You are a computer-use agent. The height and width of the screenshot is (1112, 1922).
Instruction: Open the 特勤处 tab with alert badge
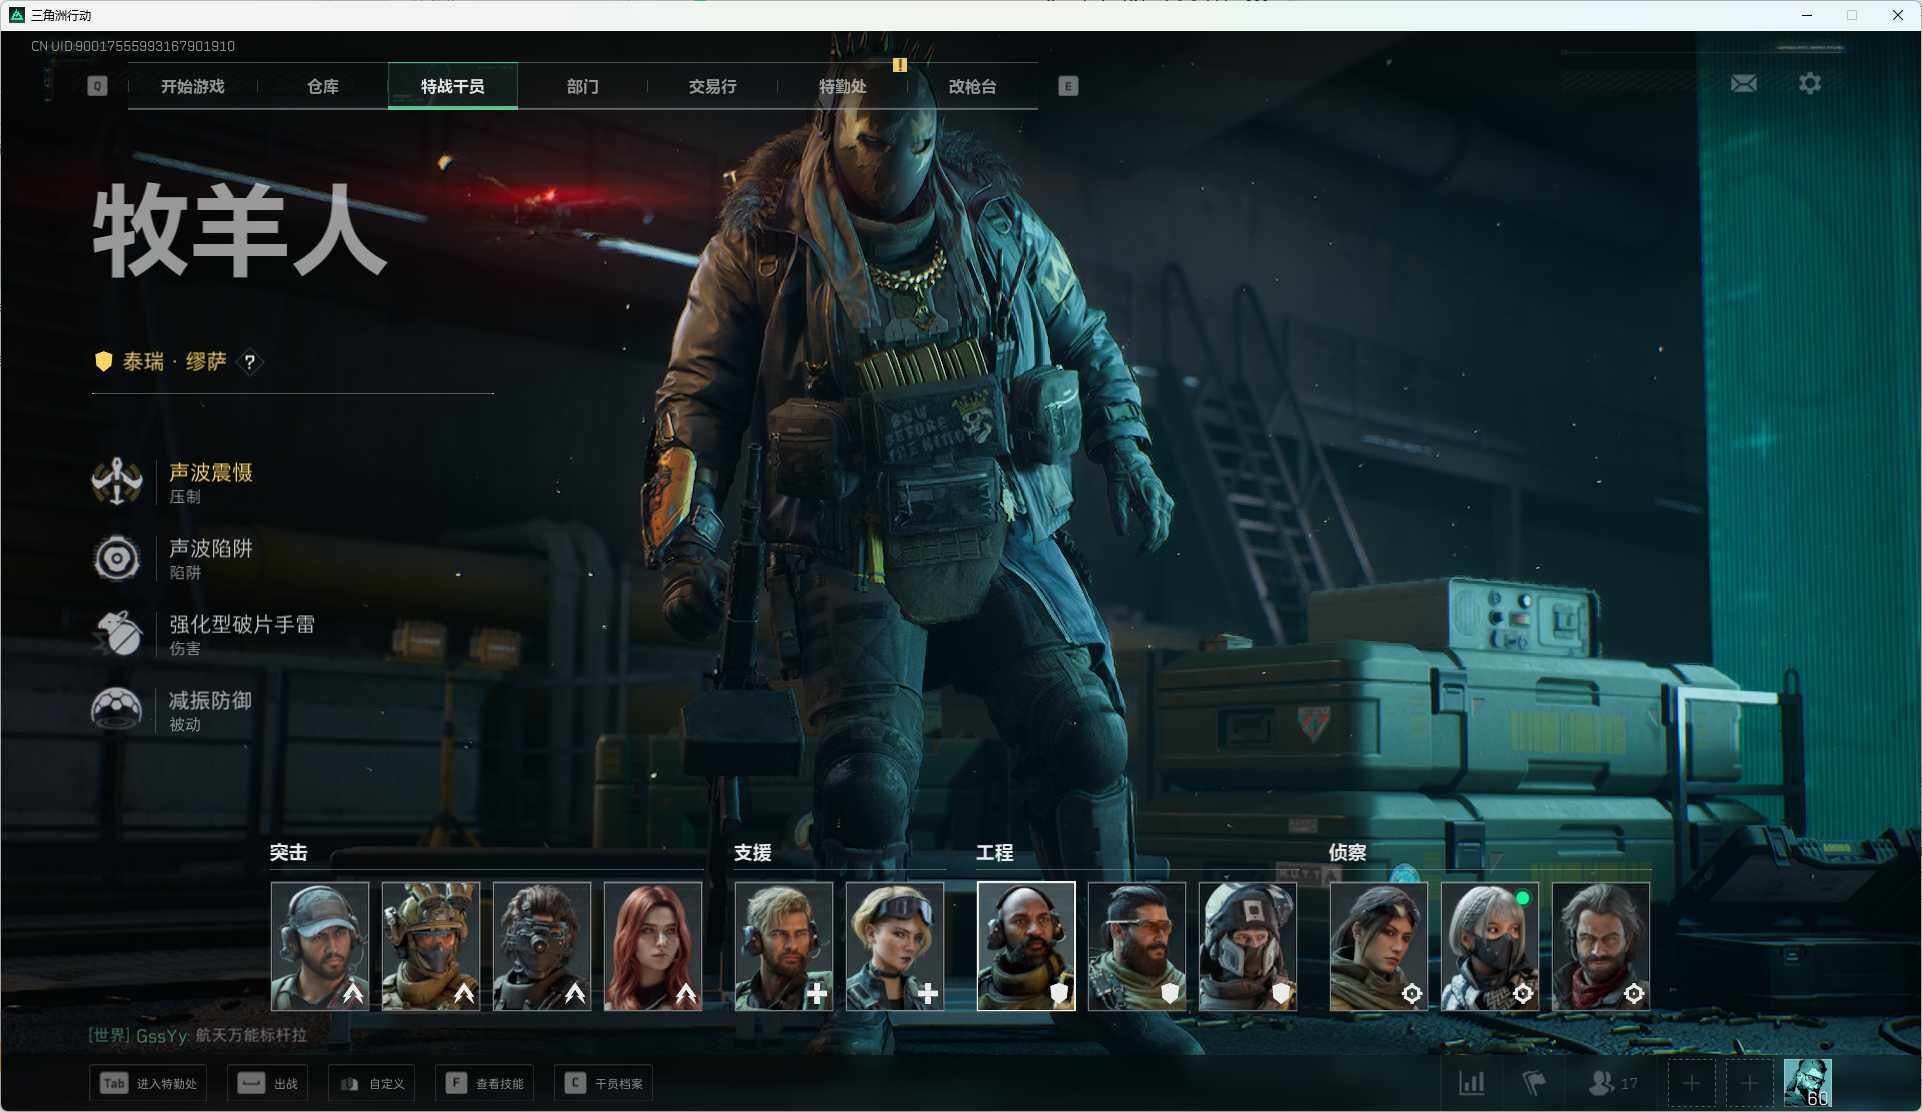click(x=842, y=86)
